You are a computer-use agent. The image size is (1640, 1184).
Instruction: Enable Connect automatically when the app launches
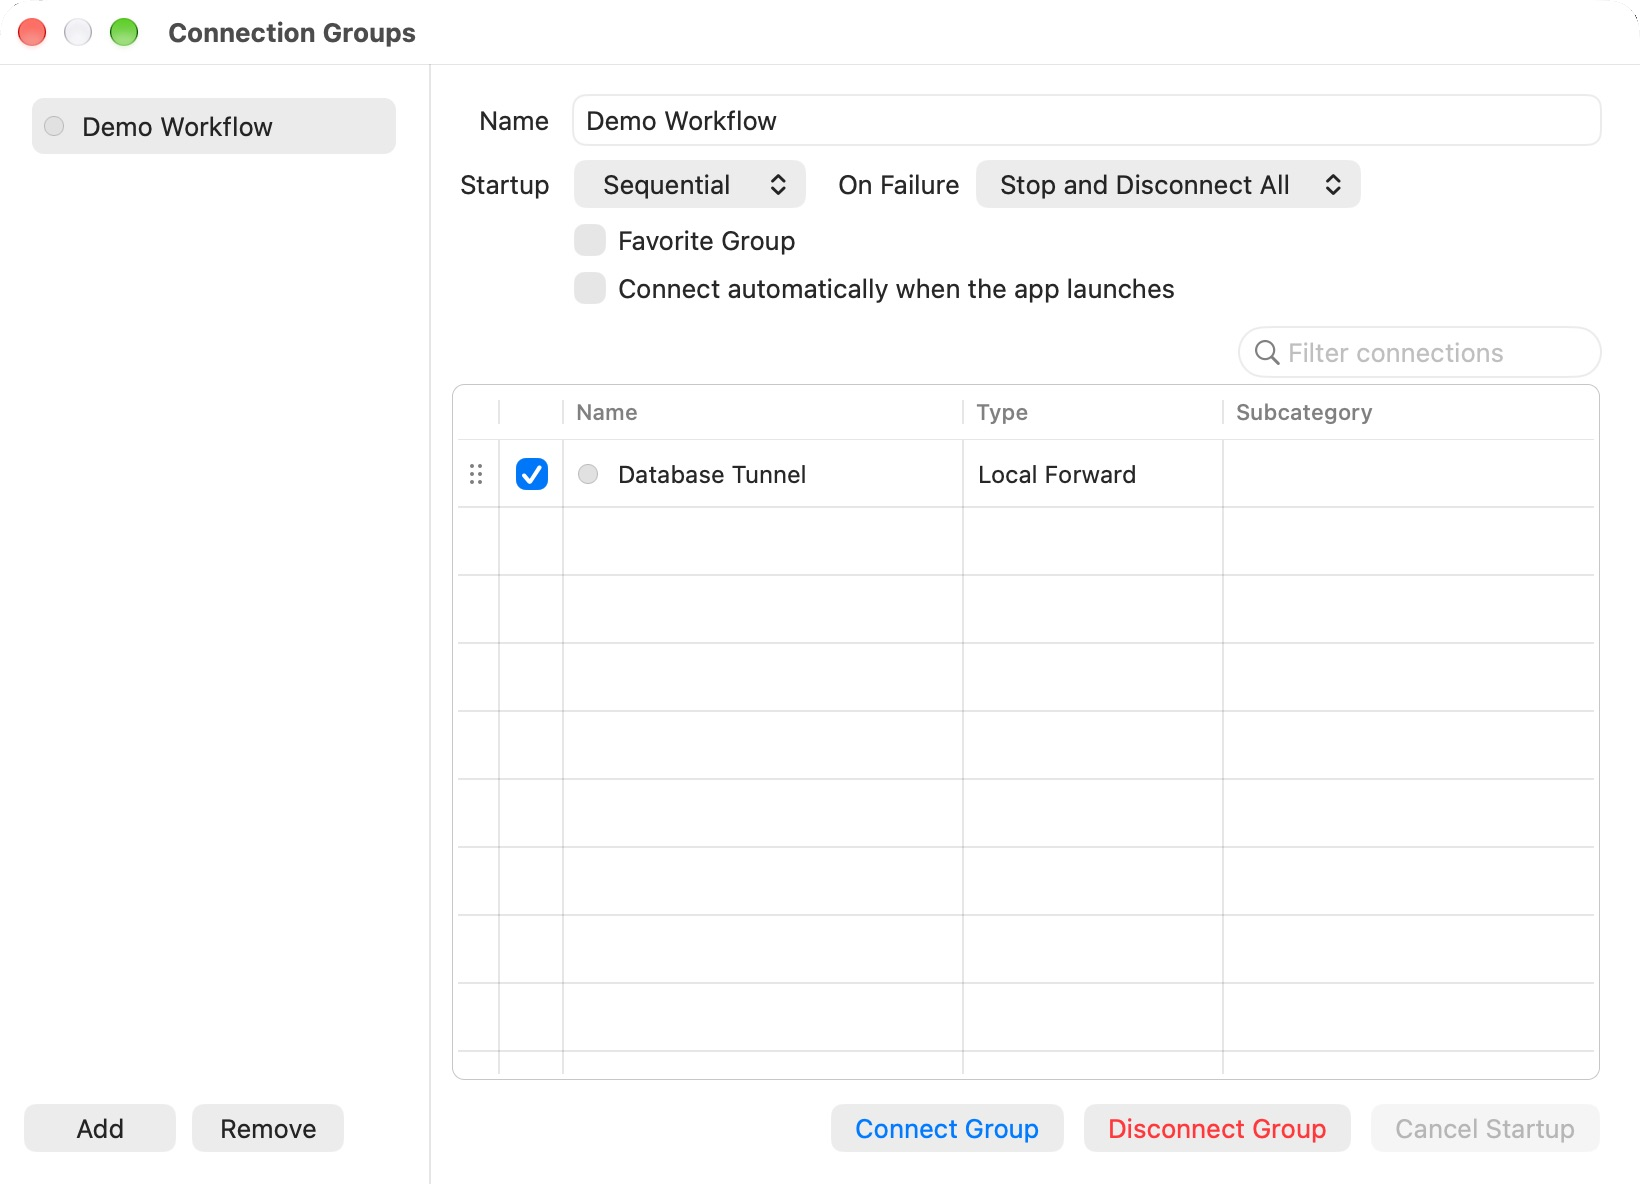point(590,288)
